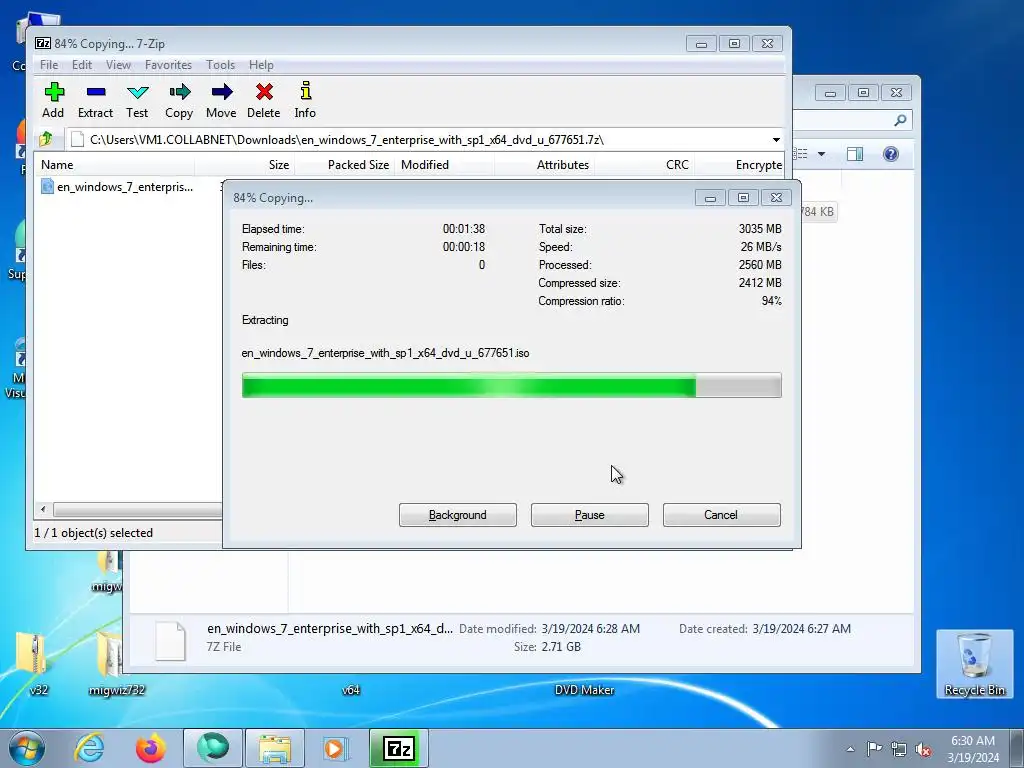Click the Explorer help question mark icon
Image resolution: width=1024 pixels, height=768 pixels.
[891, 154]
